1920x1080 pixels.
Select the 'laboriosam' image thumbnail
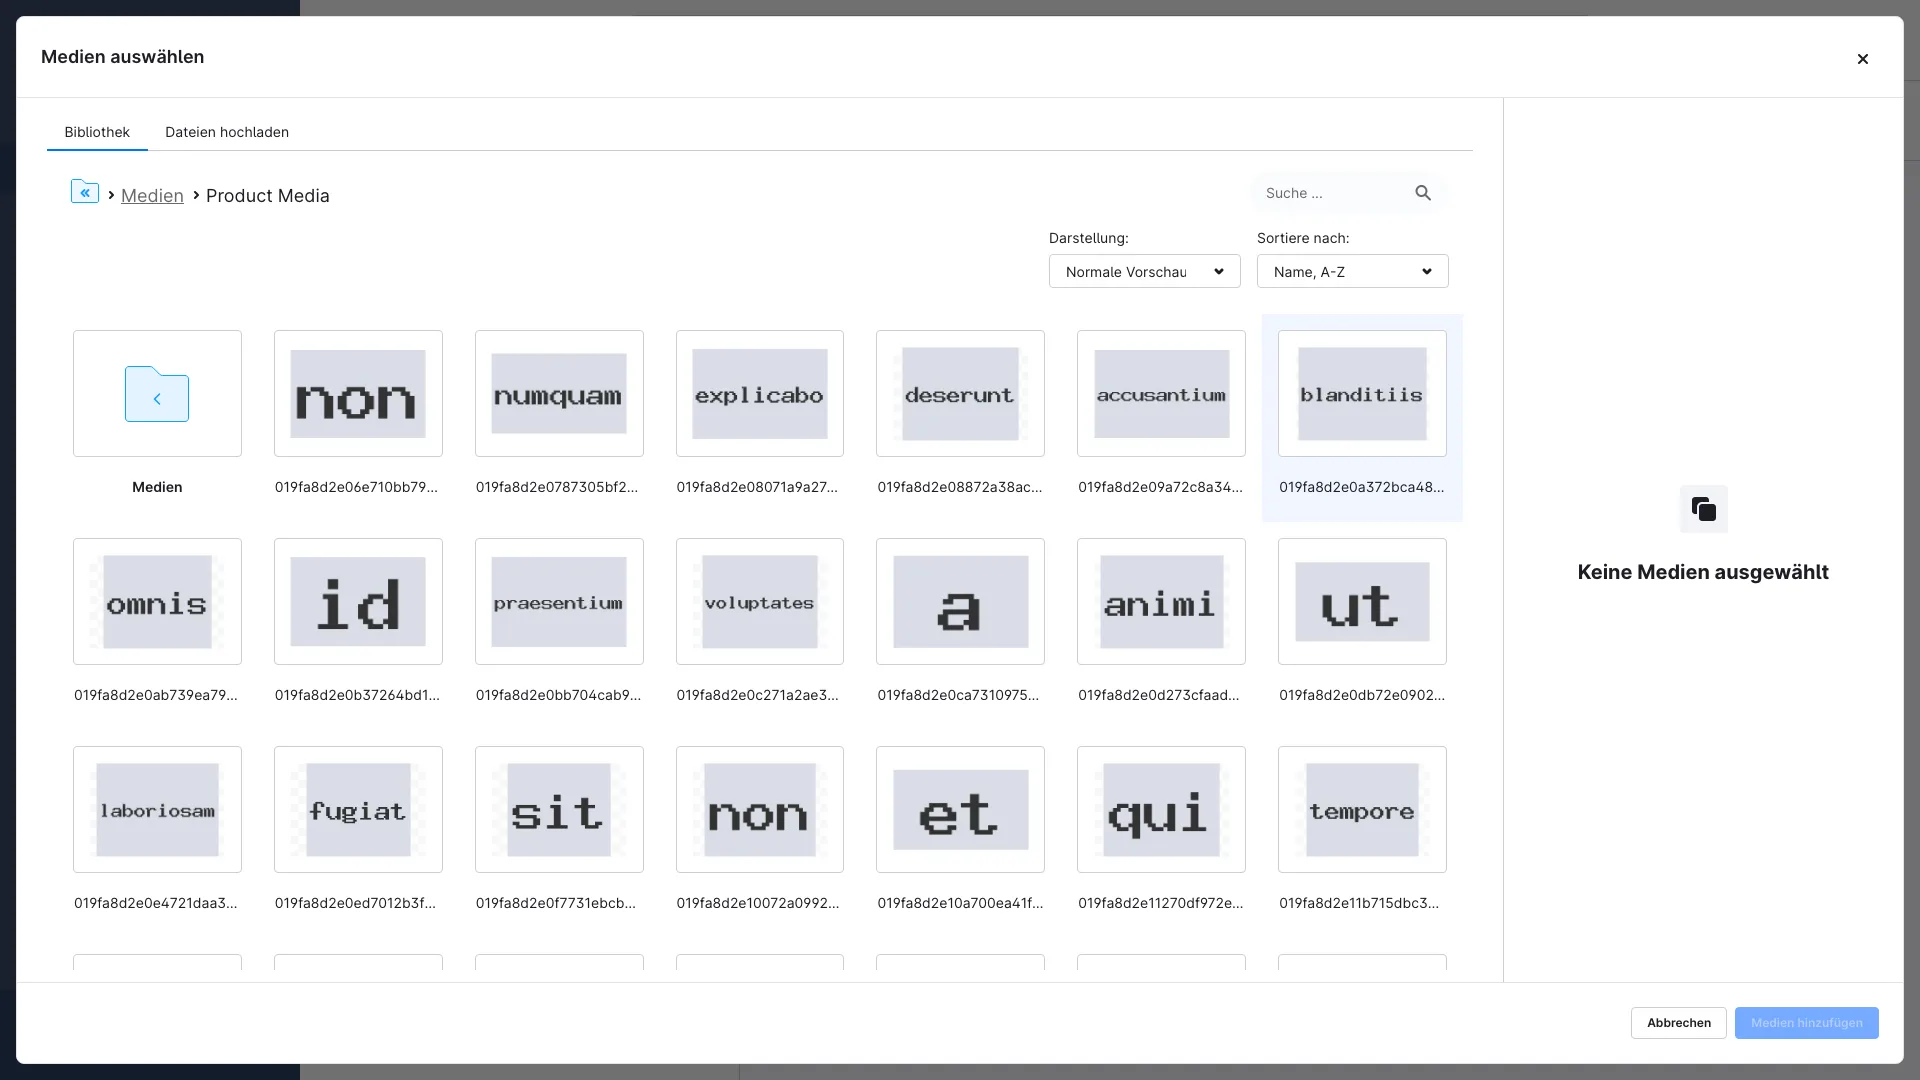click(157, 810)
